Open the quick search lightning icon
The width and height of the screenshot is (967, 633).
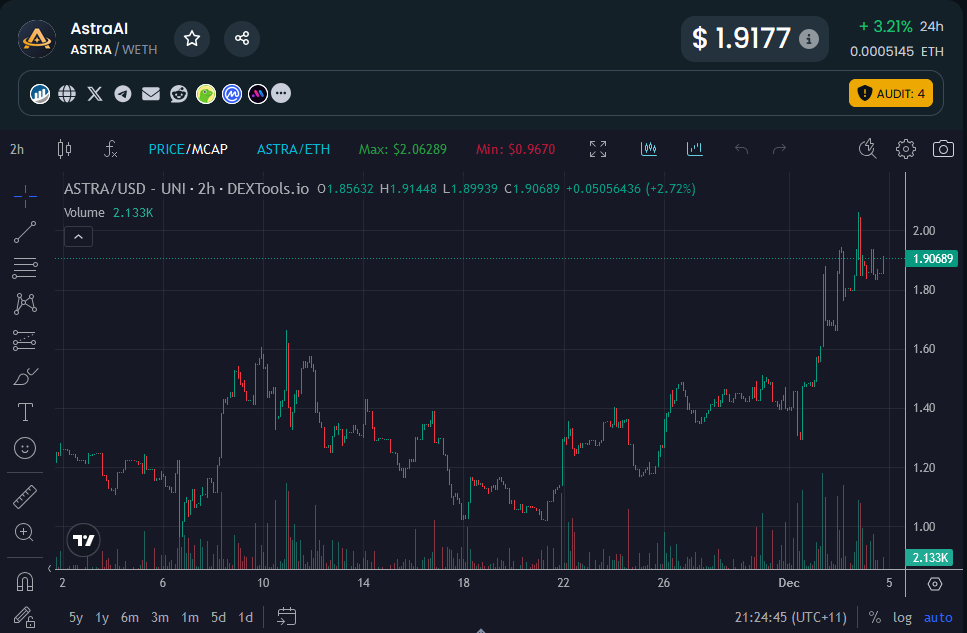[x=868, y=149]
